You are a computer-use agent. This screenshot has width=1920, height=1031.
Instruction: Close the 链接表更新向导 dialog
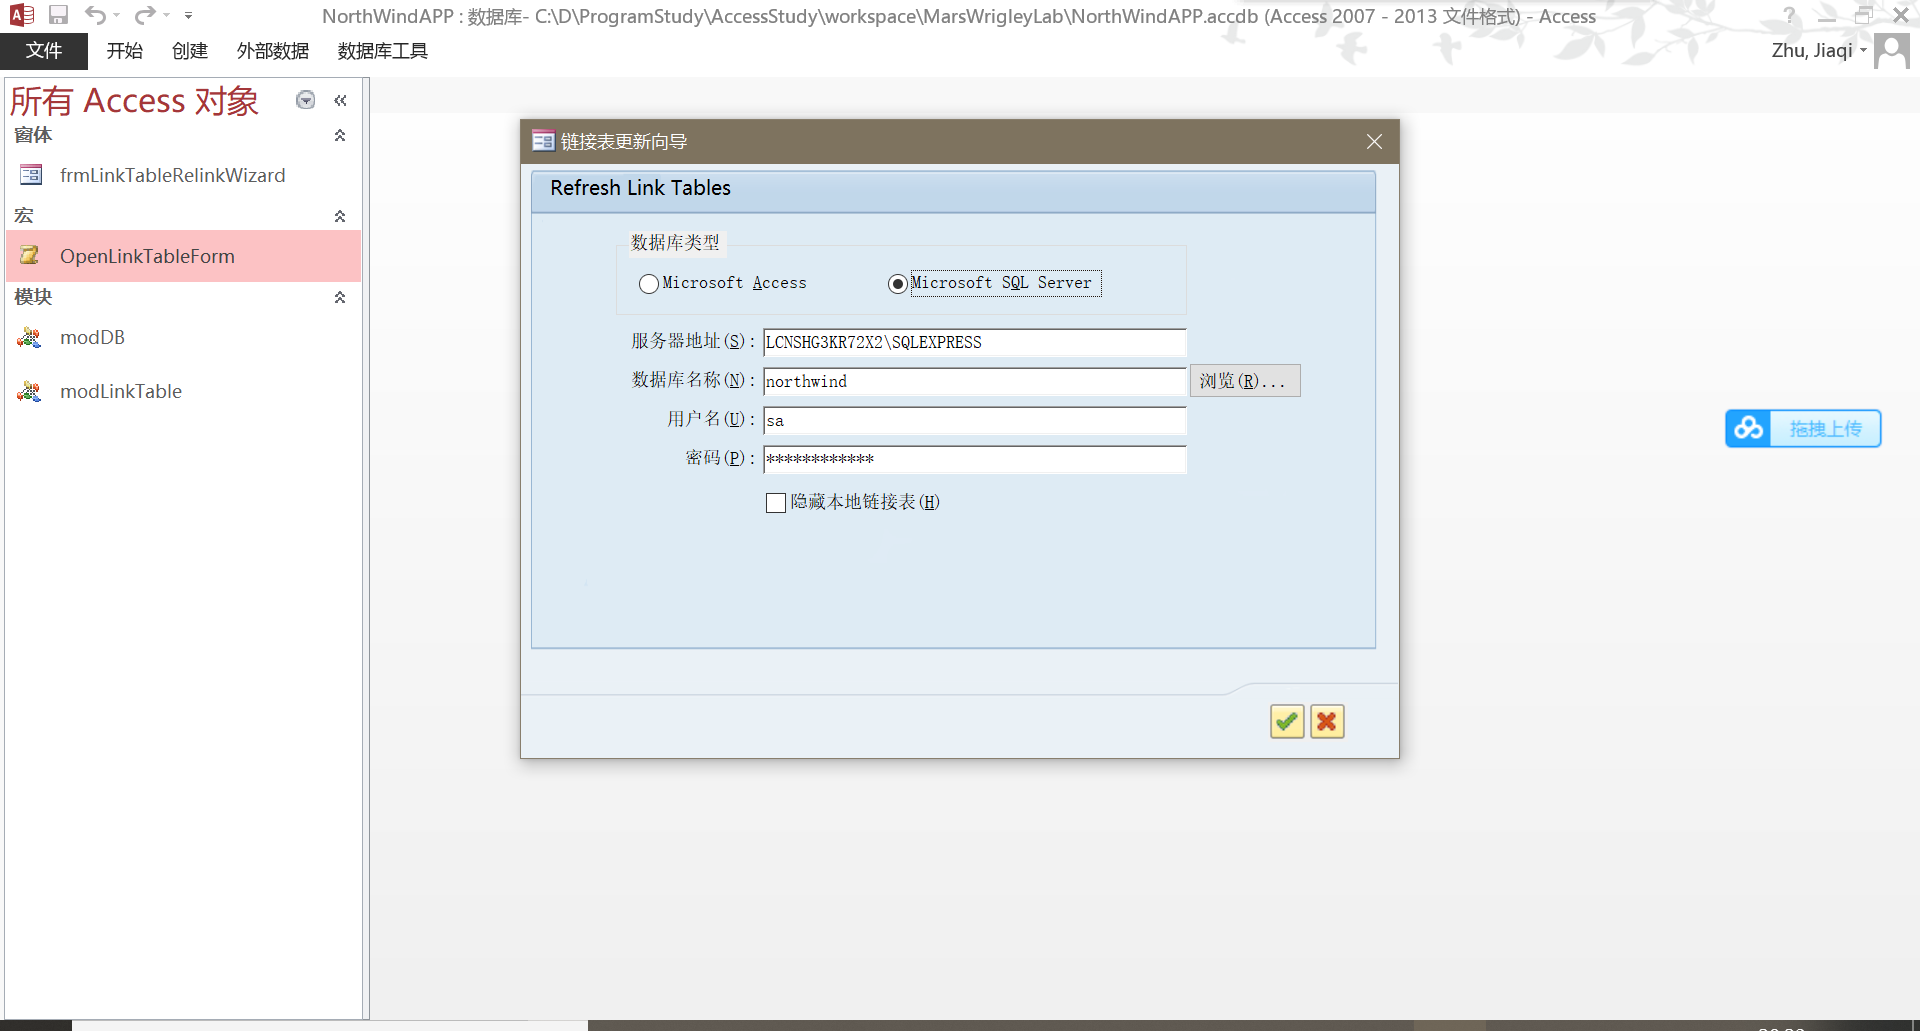coord(1374,142)
